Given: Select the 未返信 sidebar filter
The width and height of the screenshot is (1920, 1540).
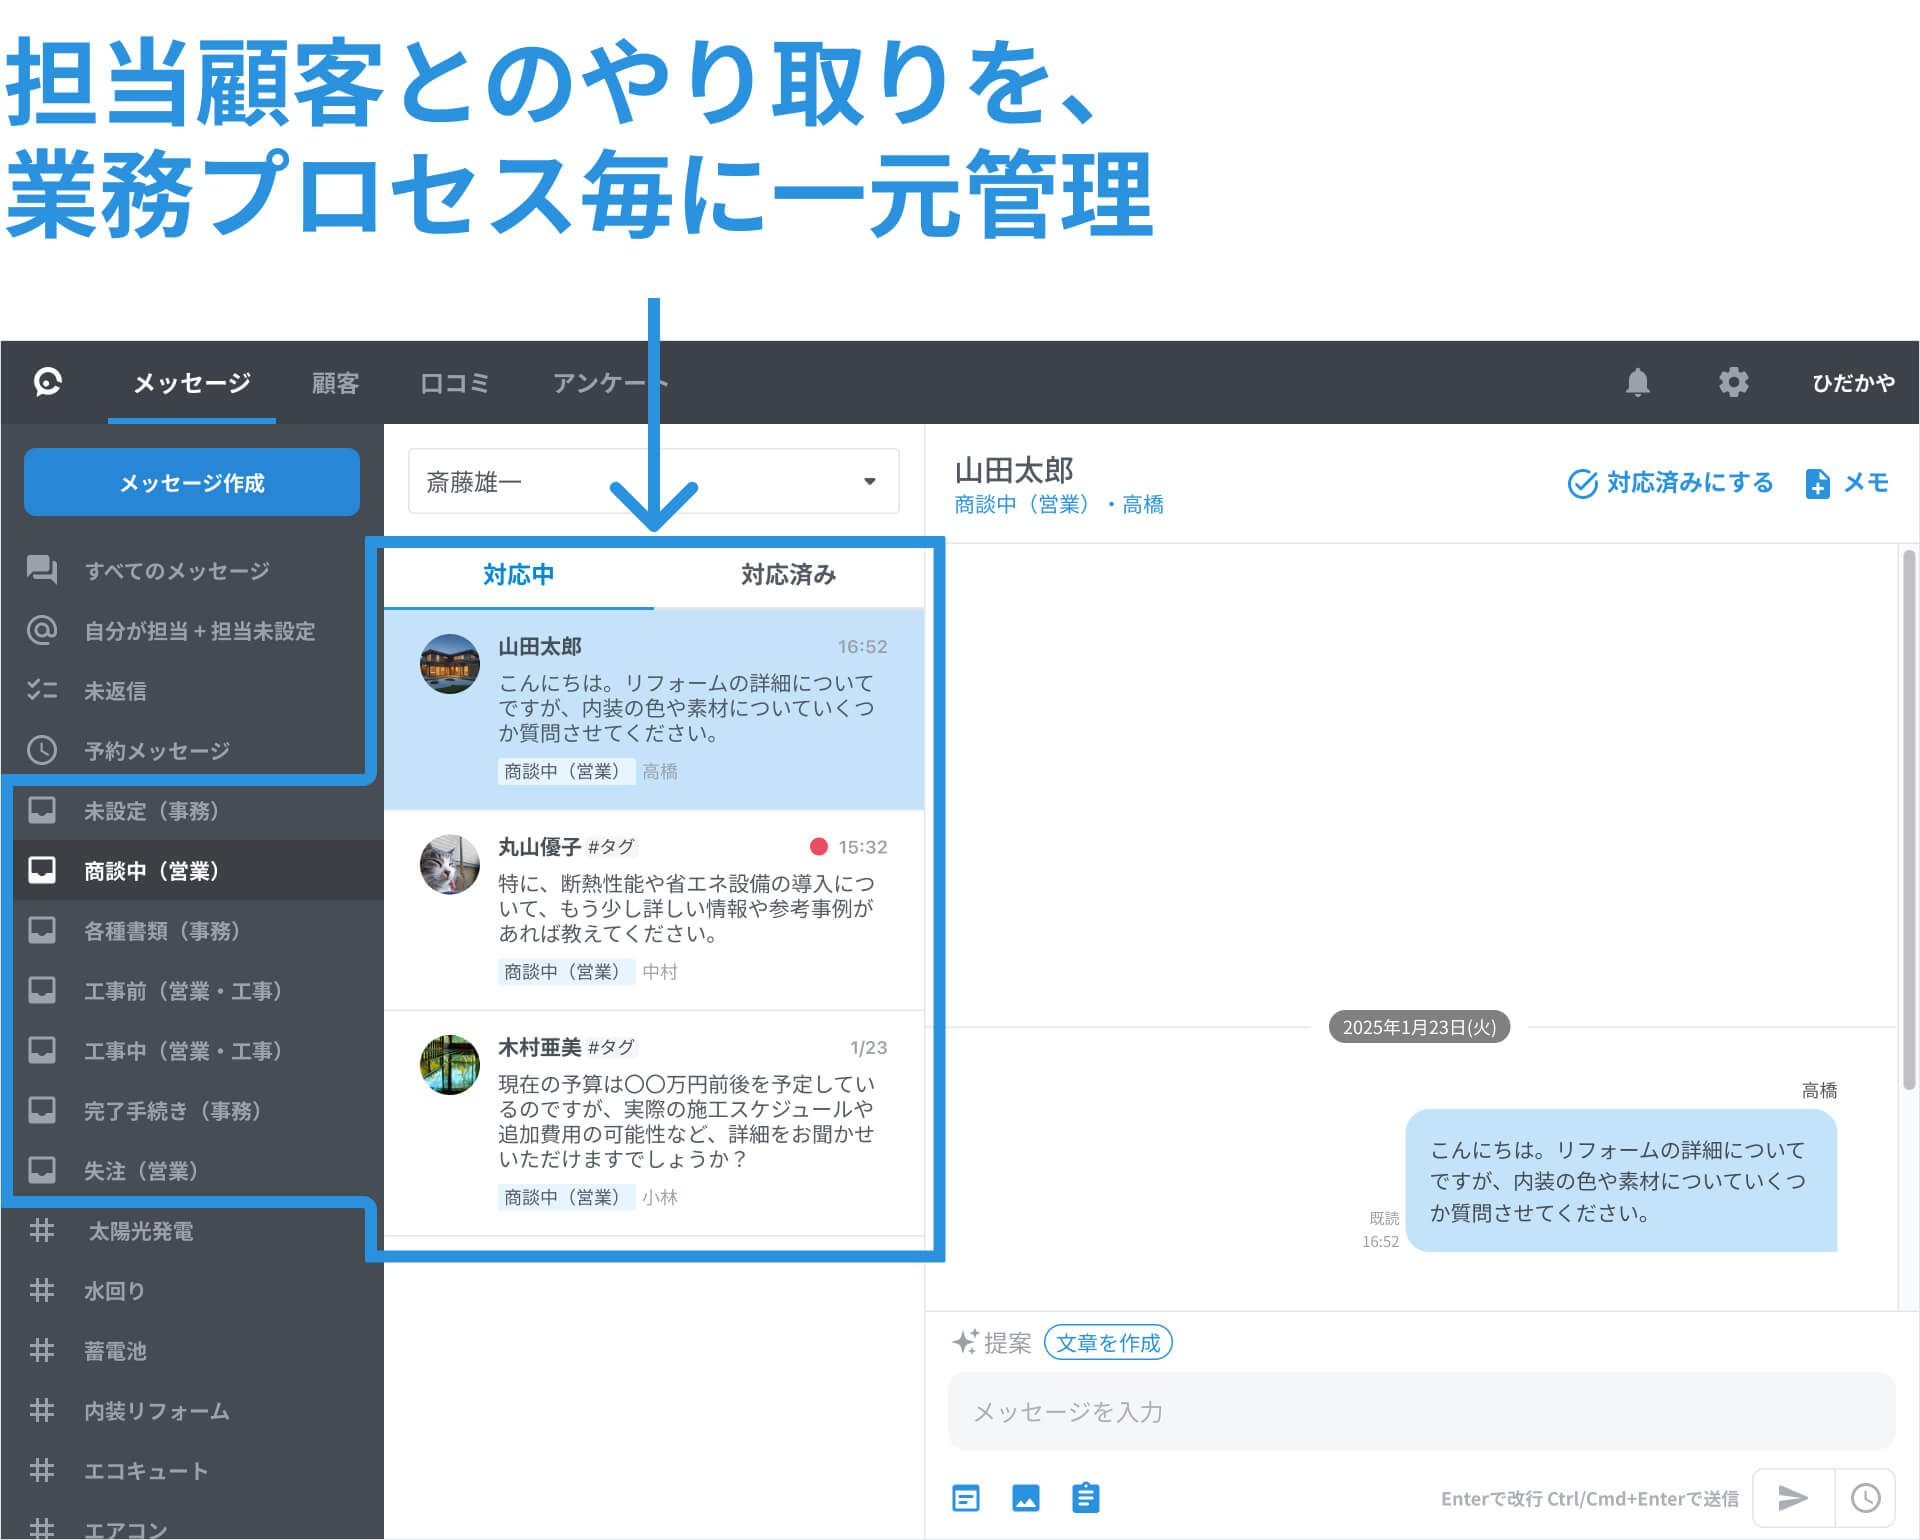Looking at the screenshot, I should (x=115, y=691).
